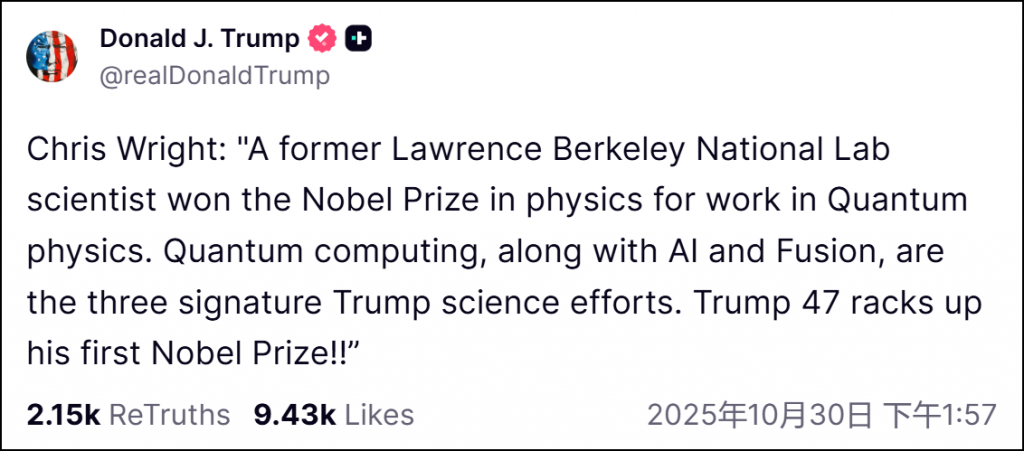
Task: Click the pink verified checkmark badge
Action: pos(321,39)
